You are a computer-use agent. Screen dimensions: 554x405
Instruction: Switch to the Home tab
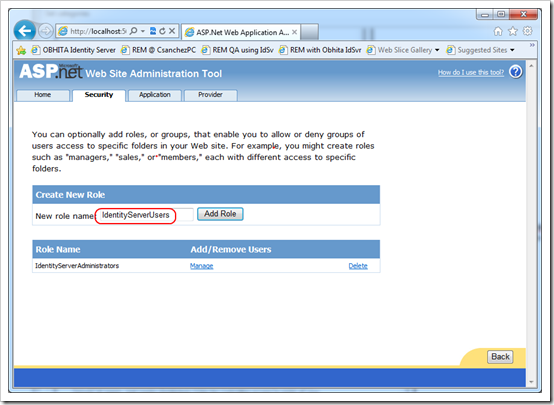(43, 95)
